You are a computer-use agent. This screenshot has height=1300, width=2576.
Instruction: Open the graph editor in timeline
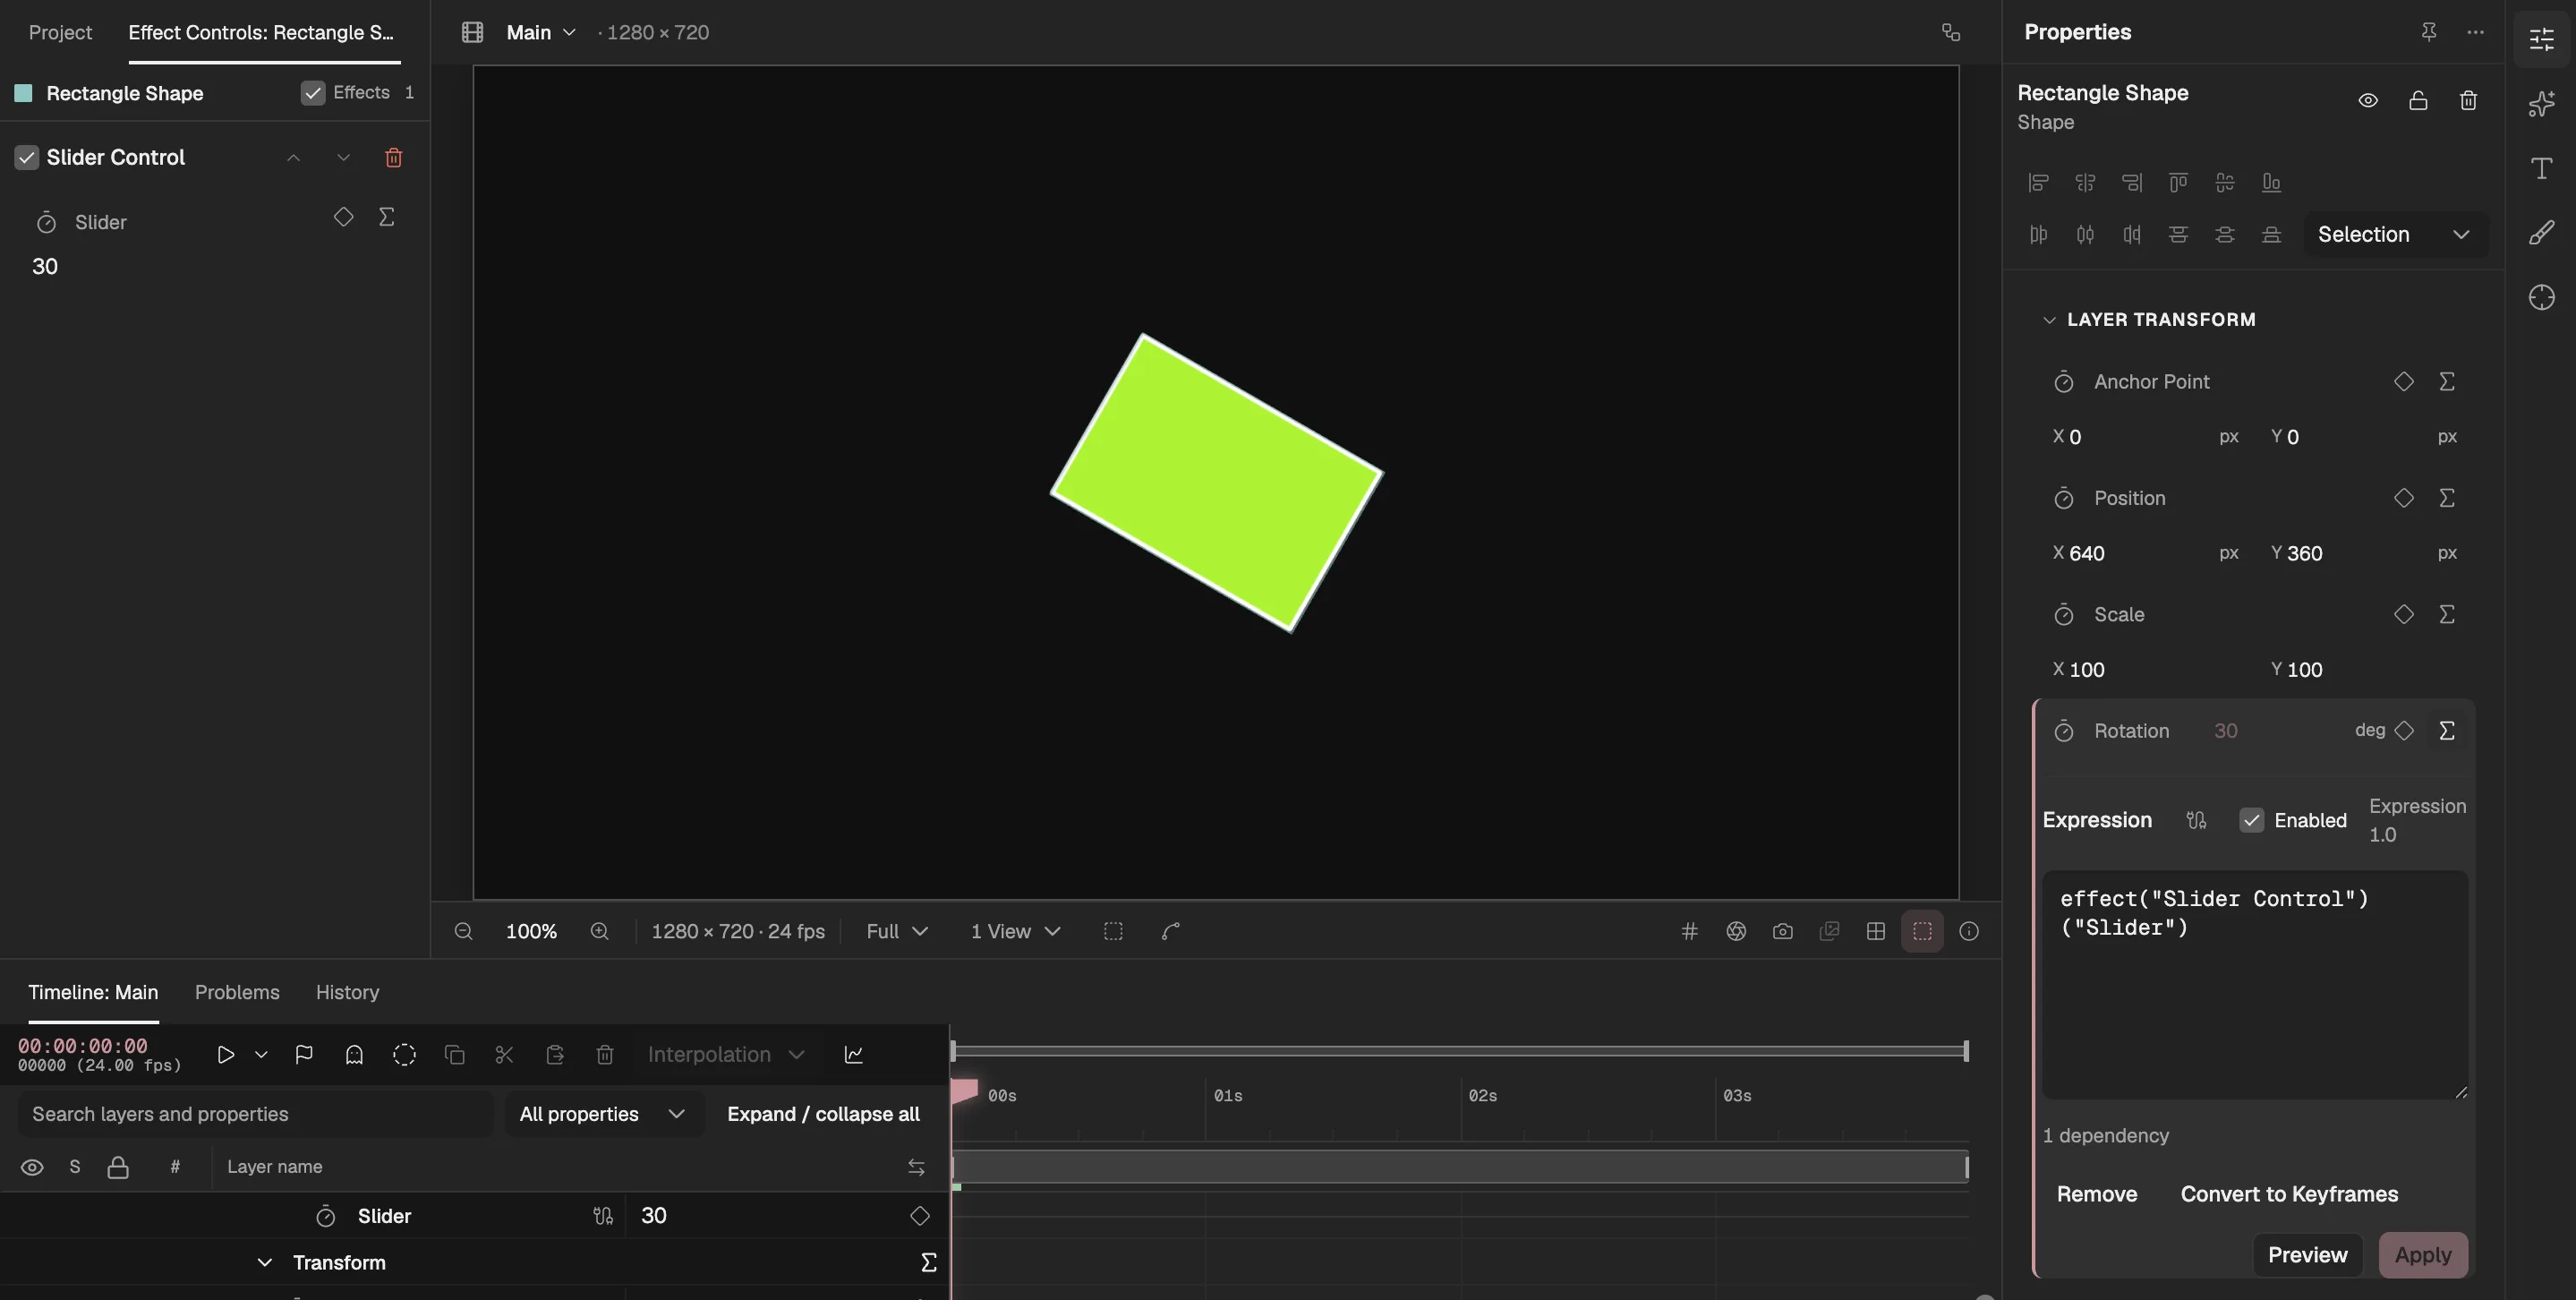[x=853, y=1054]
